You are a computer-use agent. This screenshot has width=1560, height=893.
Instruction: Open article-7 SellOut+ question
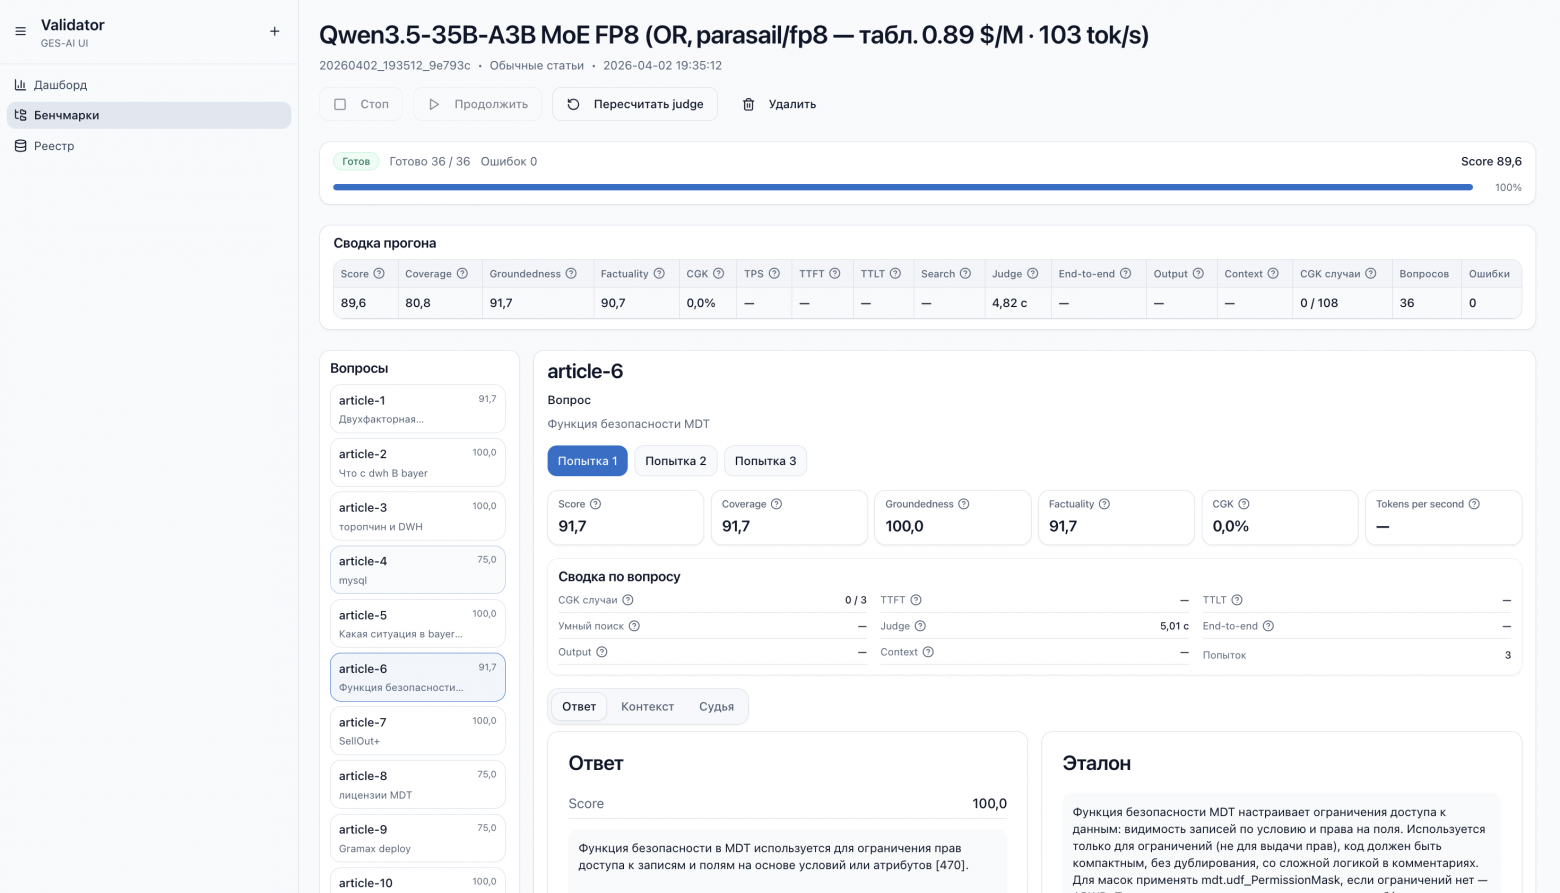[x=417, y=731]
